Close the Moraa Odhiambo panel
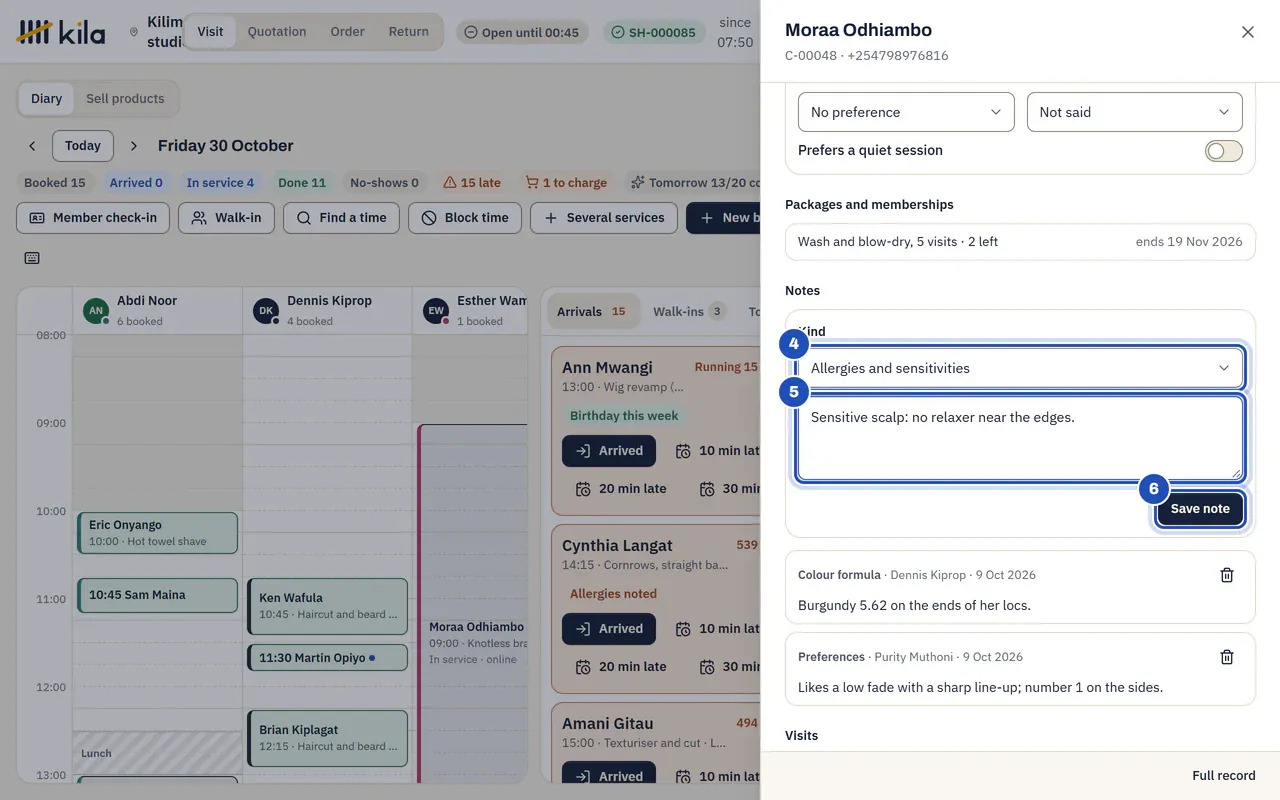 point(1248,32)
